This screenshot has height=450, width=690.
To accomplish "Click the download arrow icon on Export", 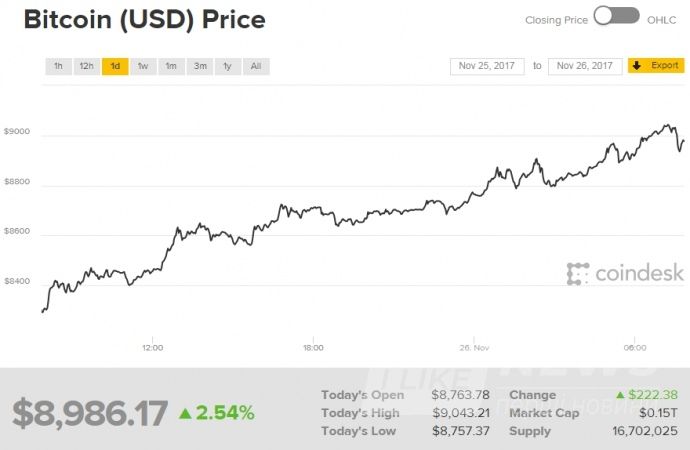I will (x=637, y=66).
